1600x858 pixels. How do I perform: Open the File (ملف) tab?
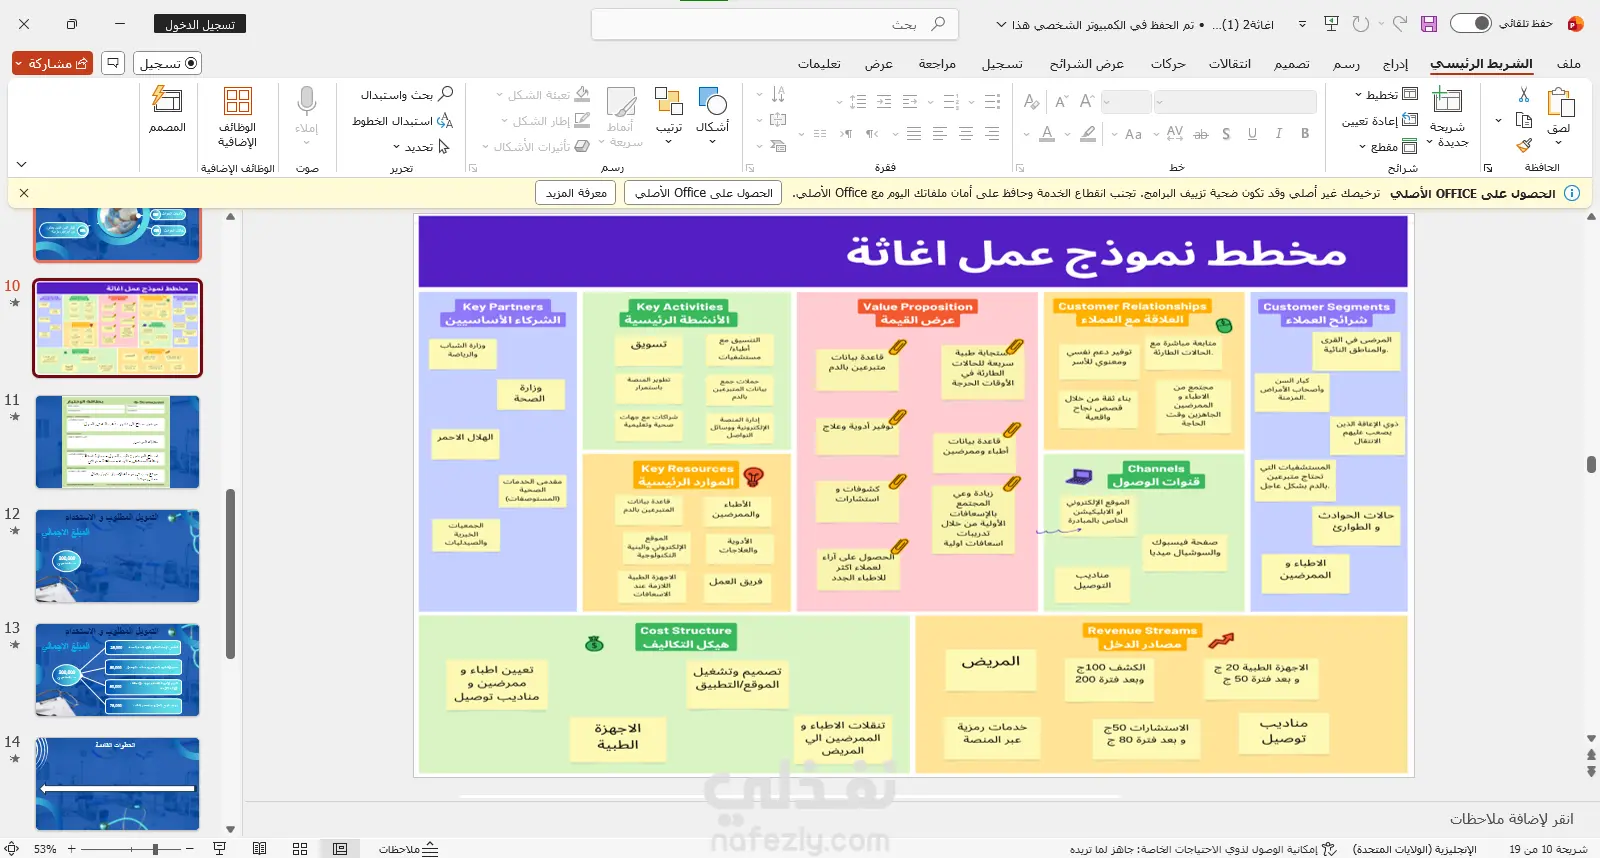point(1568,64)
